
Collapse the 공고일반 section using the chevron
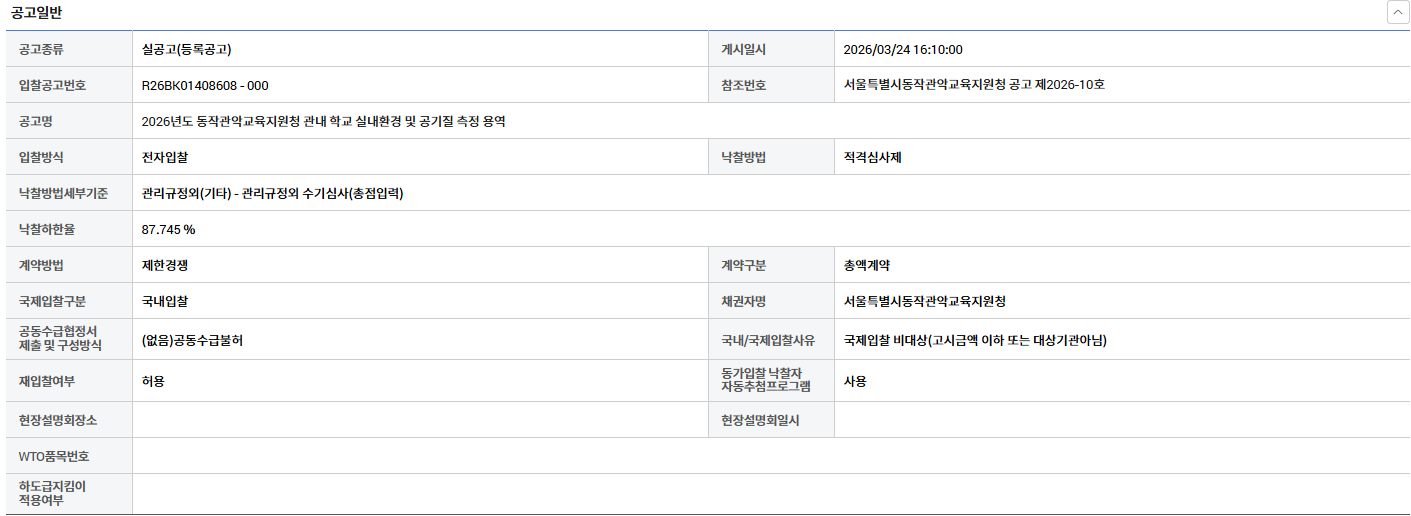1396,13
